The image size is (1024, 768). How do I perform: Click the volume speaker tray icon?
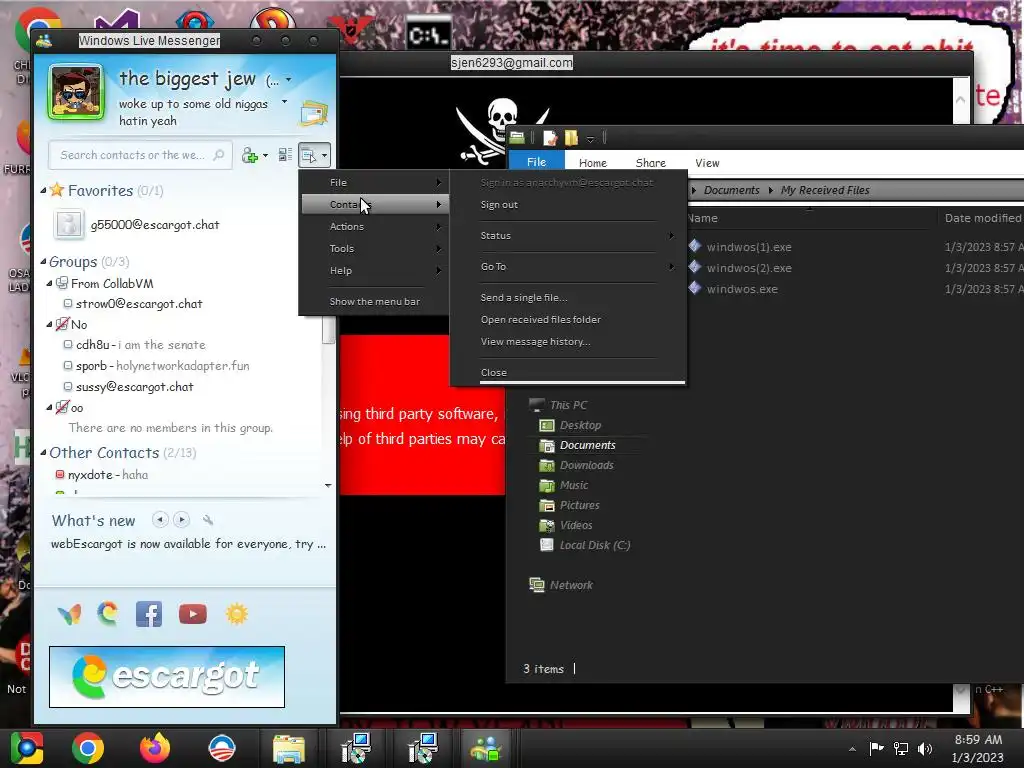coord(925,749)
